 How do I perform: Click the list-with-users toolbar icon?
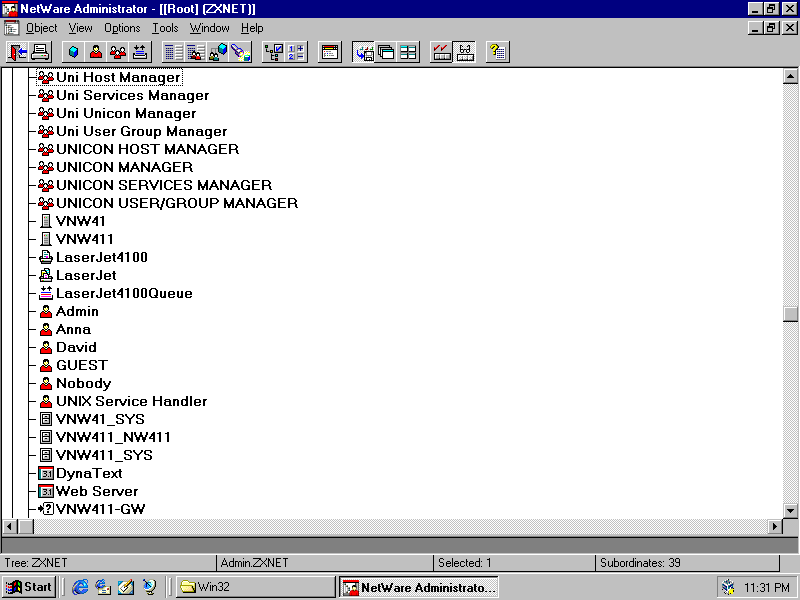195,52
